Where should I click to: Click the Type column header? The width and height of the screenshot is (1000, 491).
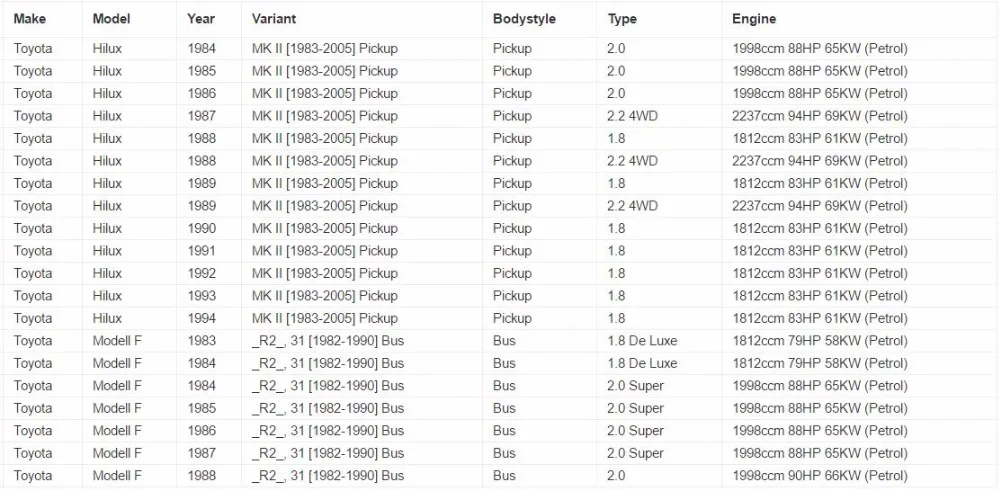tap(622, 19)
